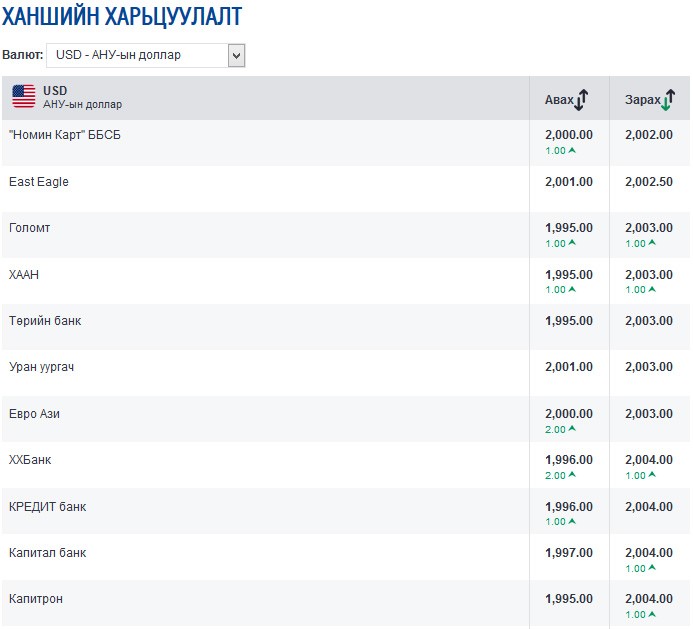Click ХХБанк buy change 2.00 arrow
Image resolution: width=693 pixels, height=629 pixels.
pyautogui.click(x=572, y=475)
